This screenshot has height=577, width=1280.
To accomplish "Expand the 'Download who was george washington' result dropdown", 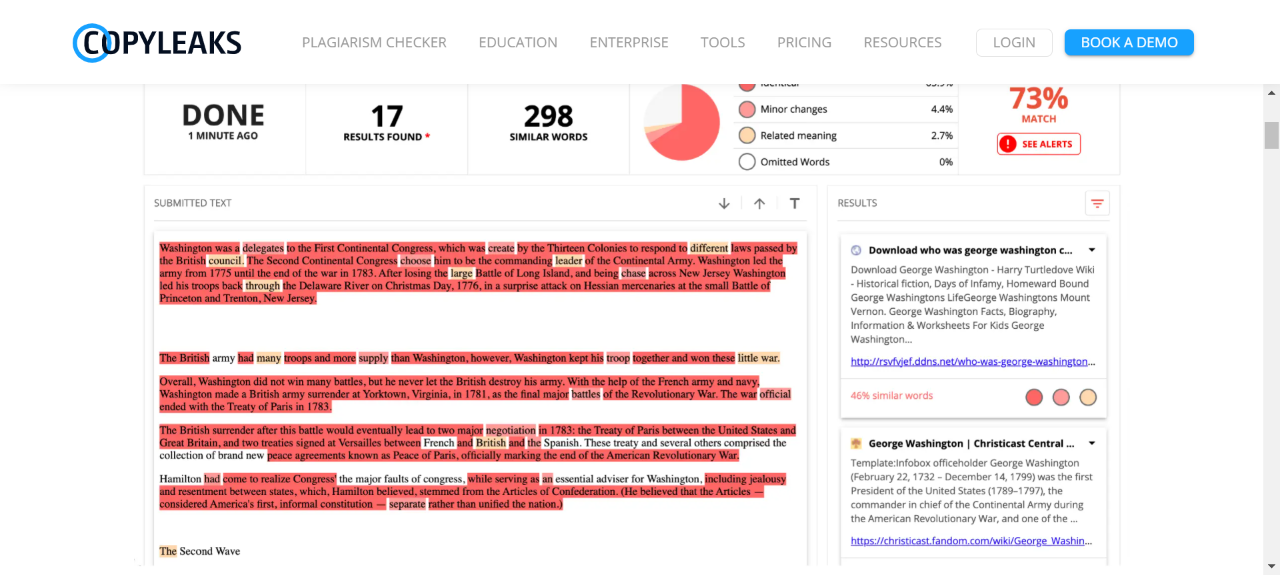I will [1092, 250].
